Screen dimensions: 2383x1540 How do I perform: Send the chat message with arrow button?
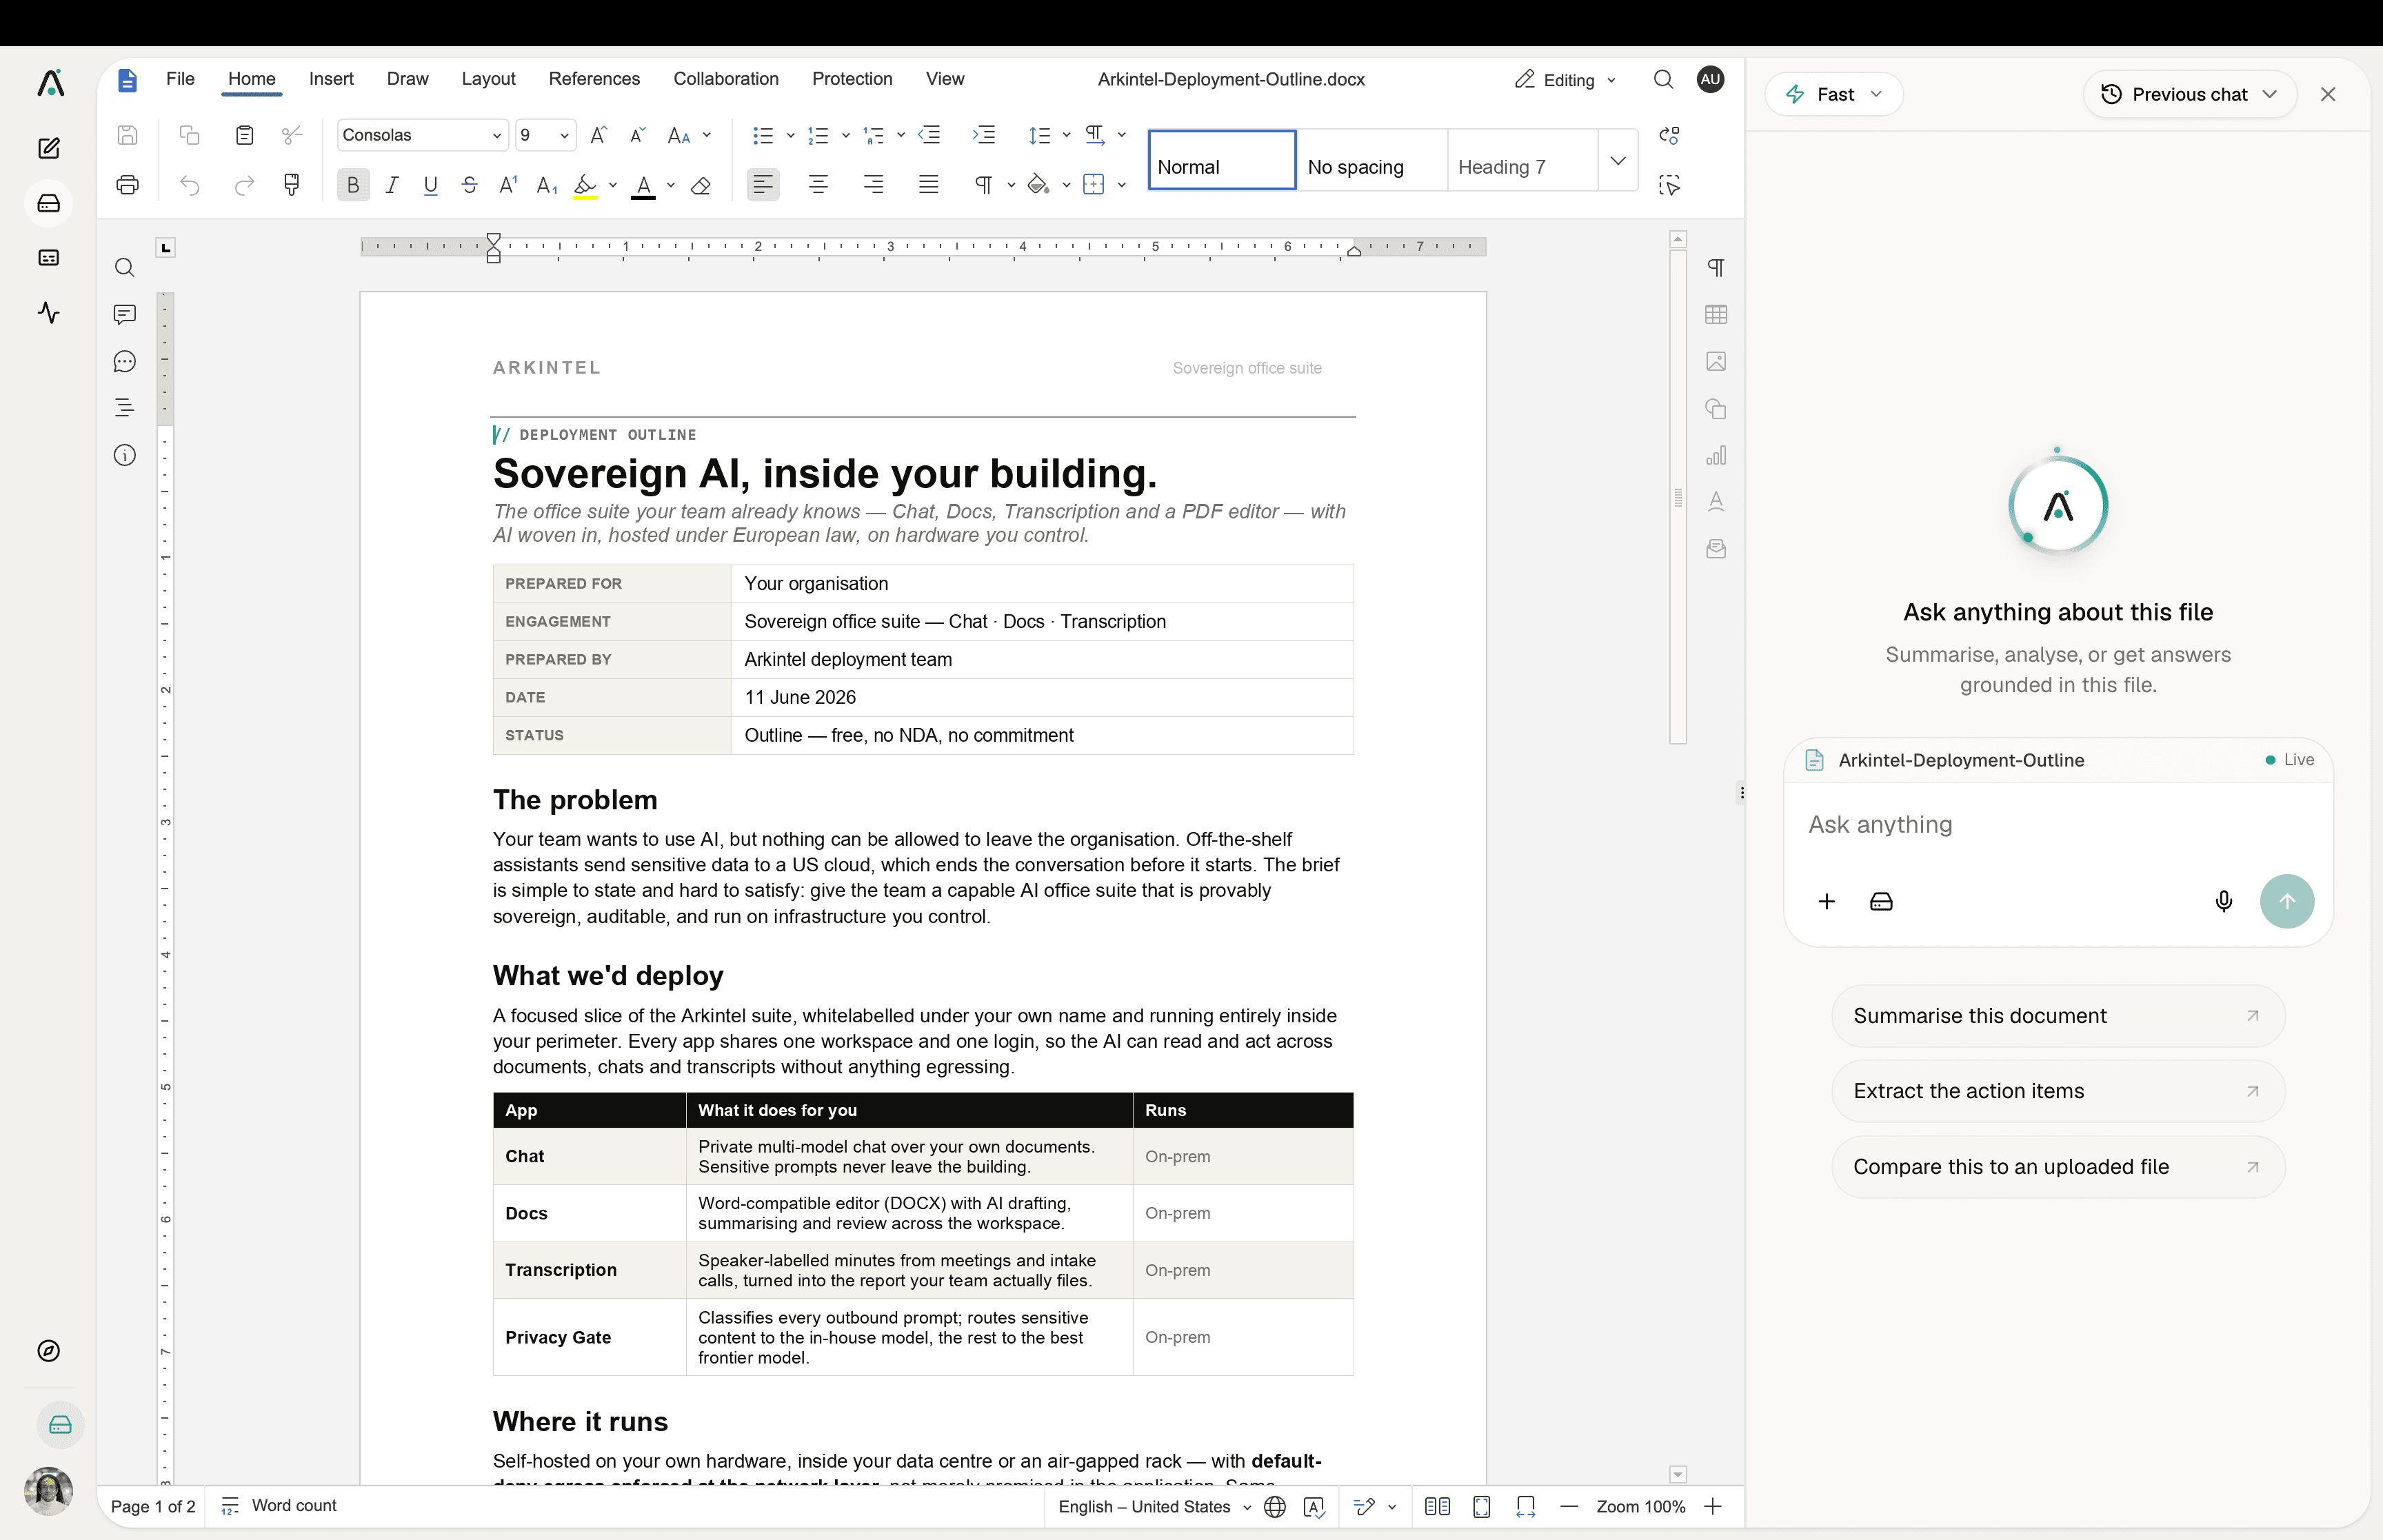coord(2286,902)
